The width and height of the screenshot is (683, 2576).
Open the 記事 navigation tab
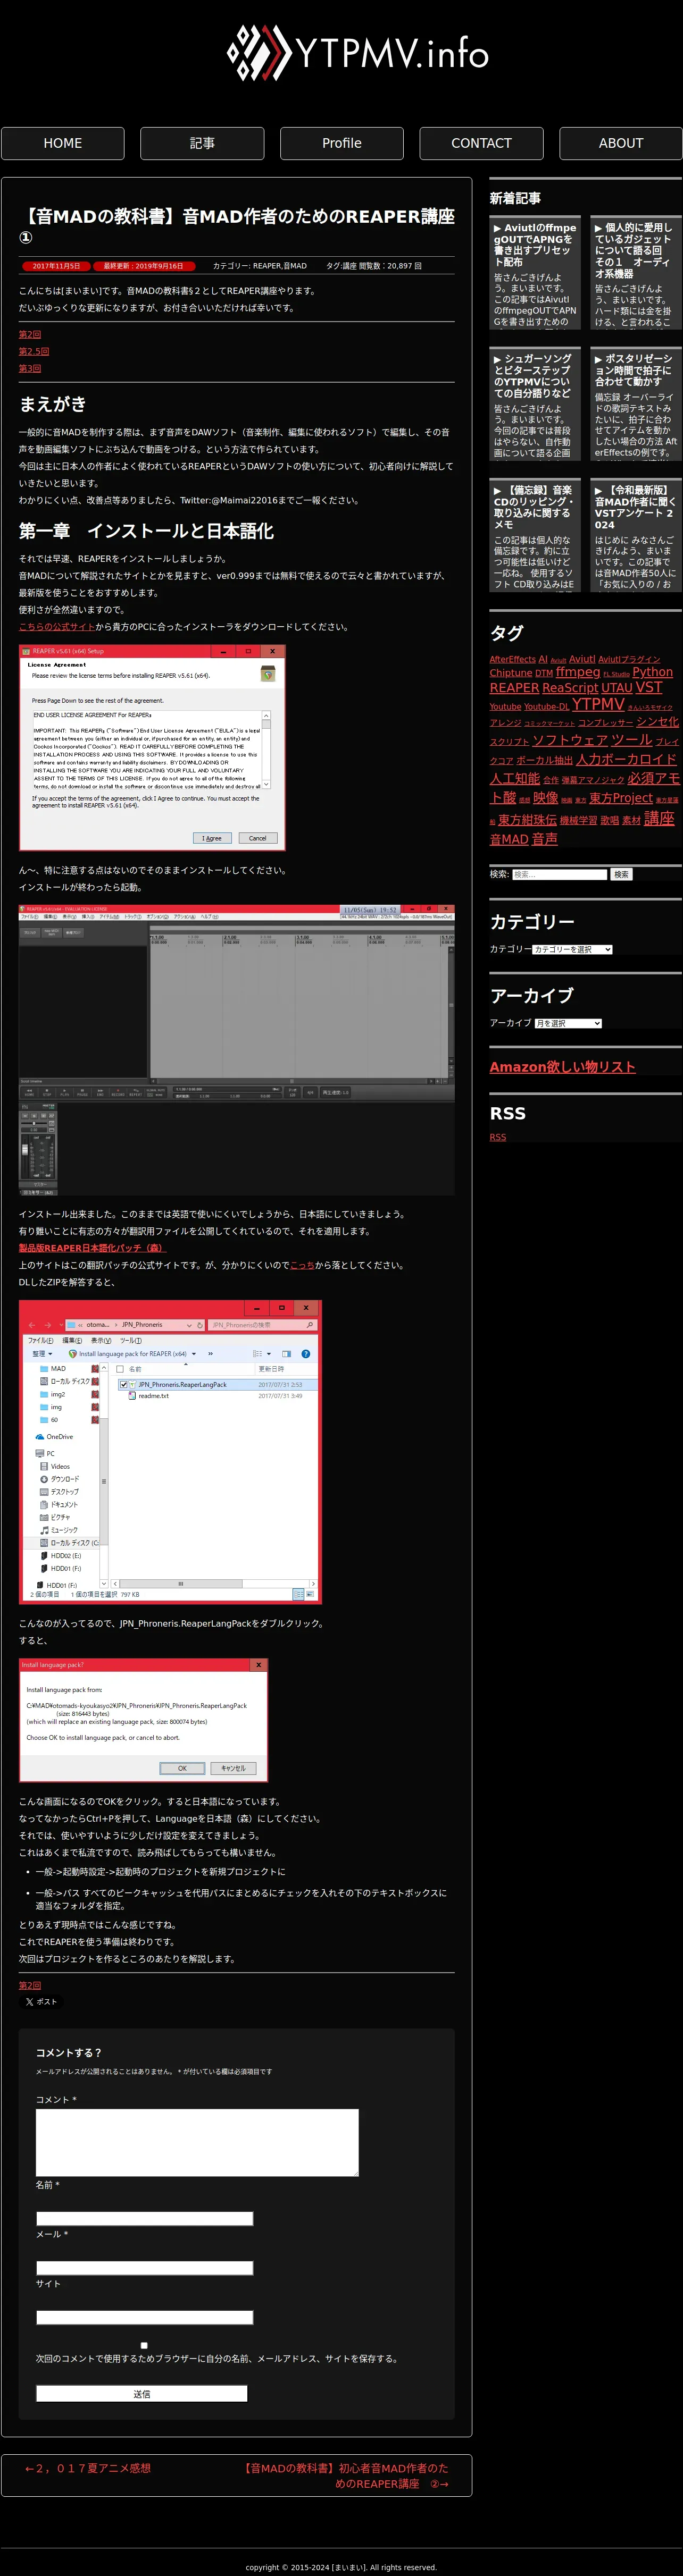tap(202, 143)
